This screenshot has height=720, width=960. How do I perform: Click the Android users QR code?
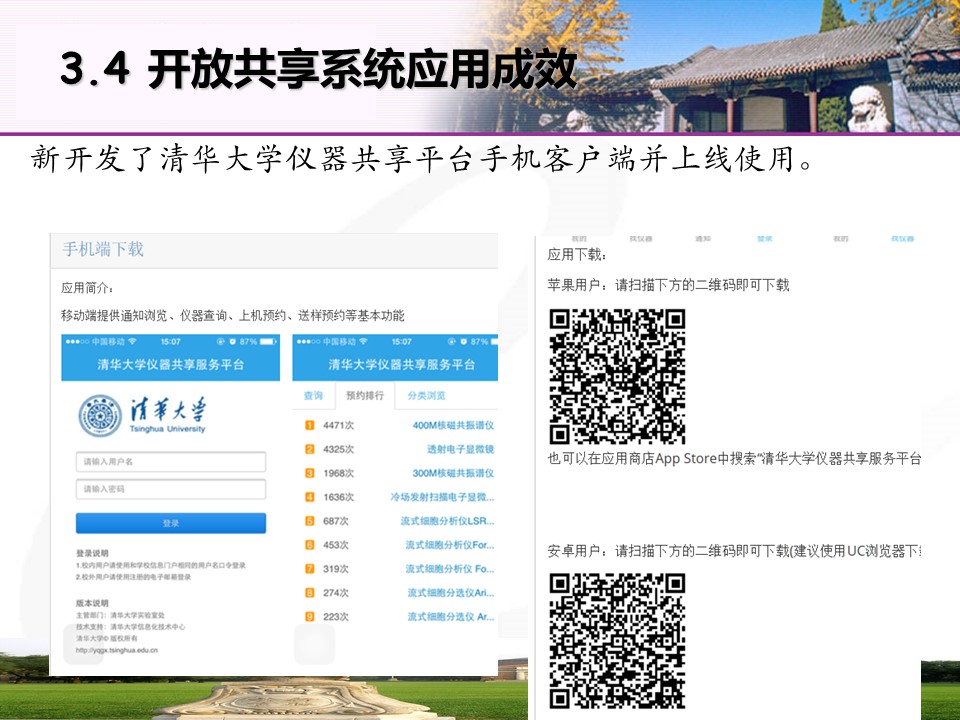click(x=617, y=641)
